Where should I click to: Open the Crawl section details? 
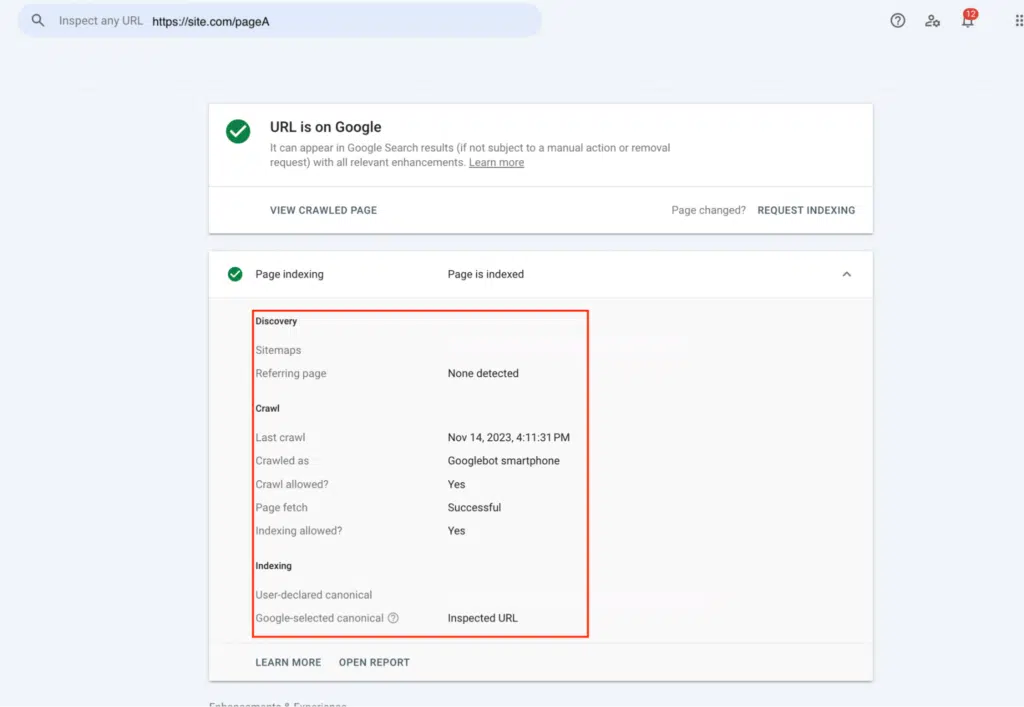[x=267, y=408]
